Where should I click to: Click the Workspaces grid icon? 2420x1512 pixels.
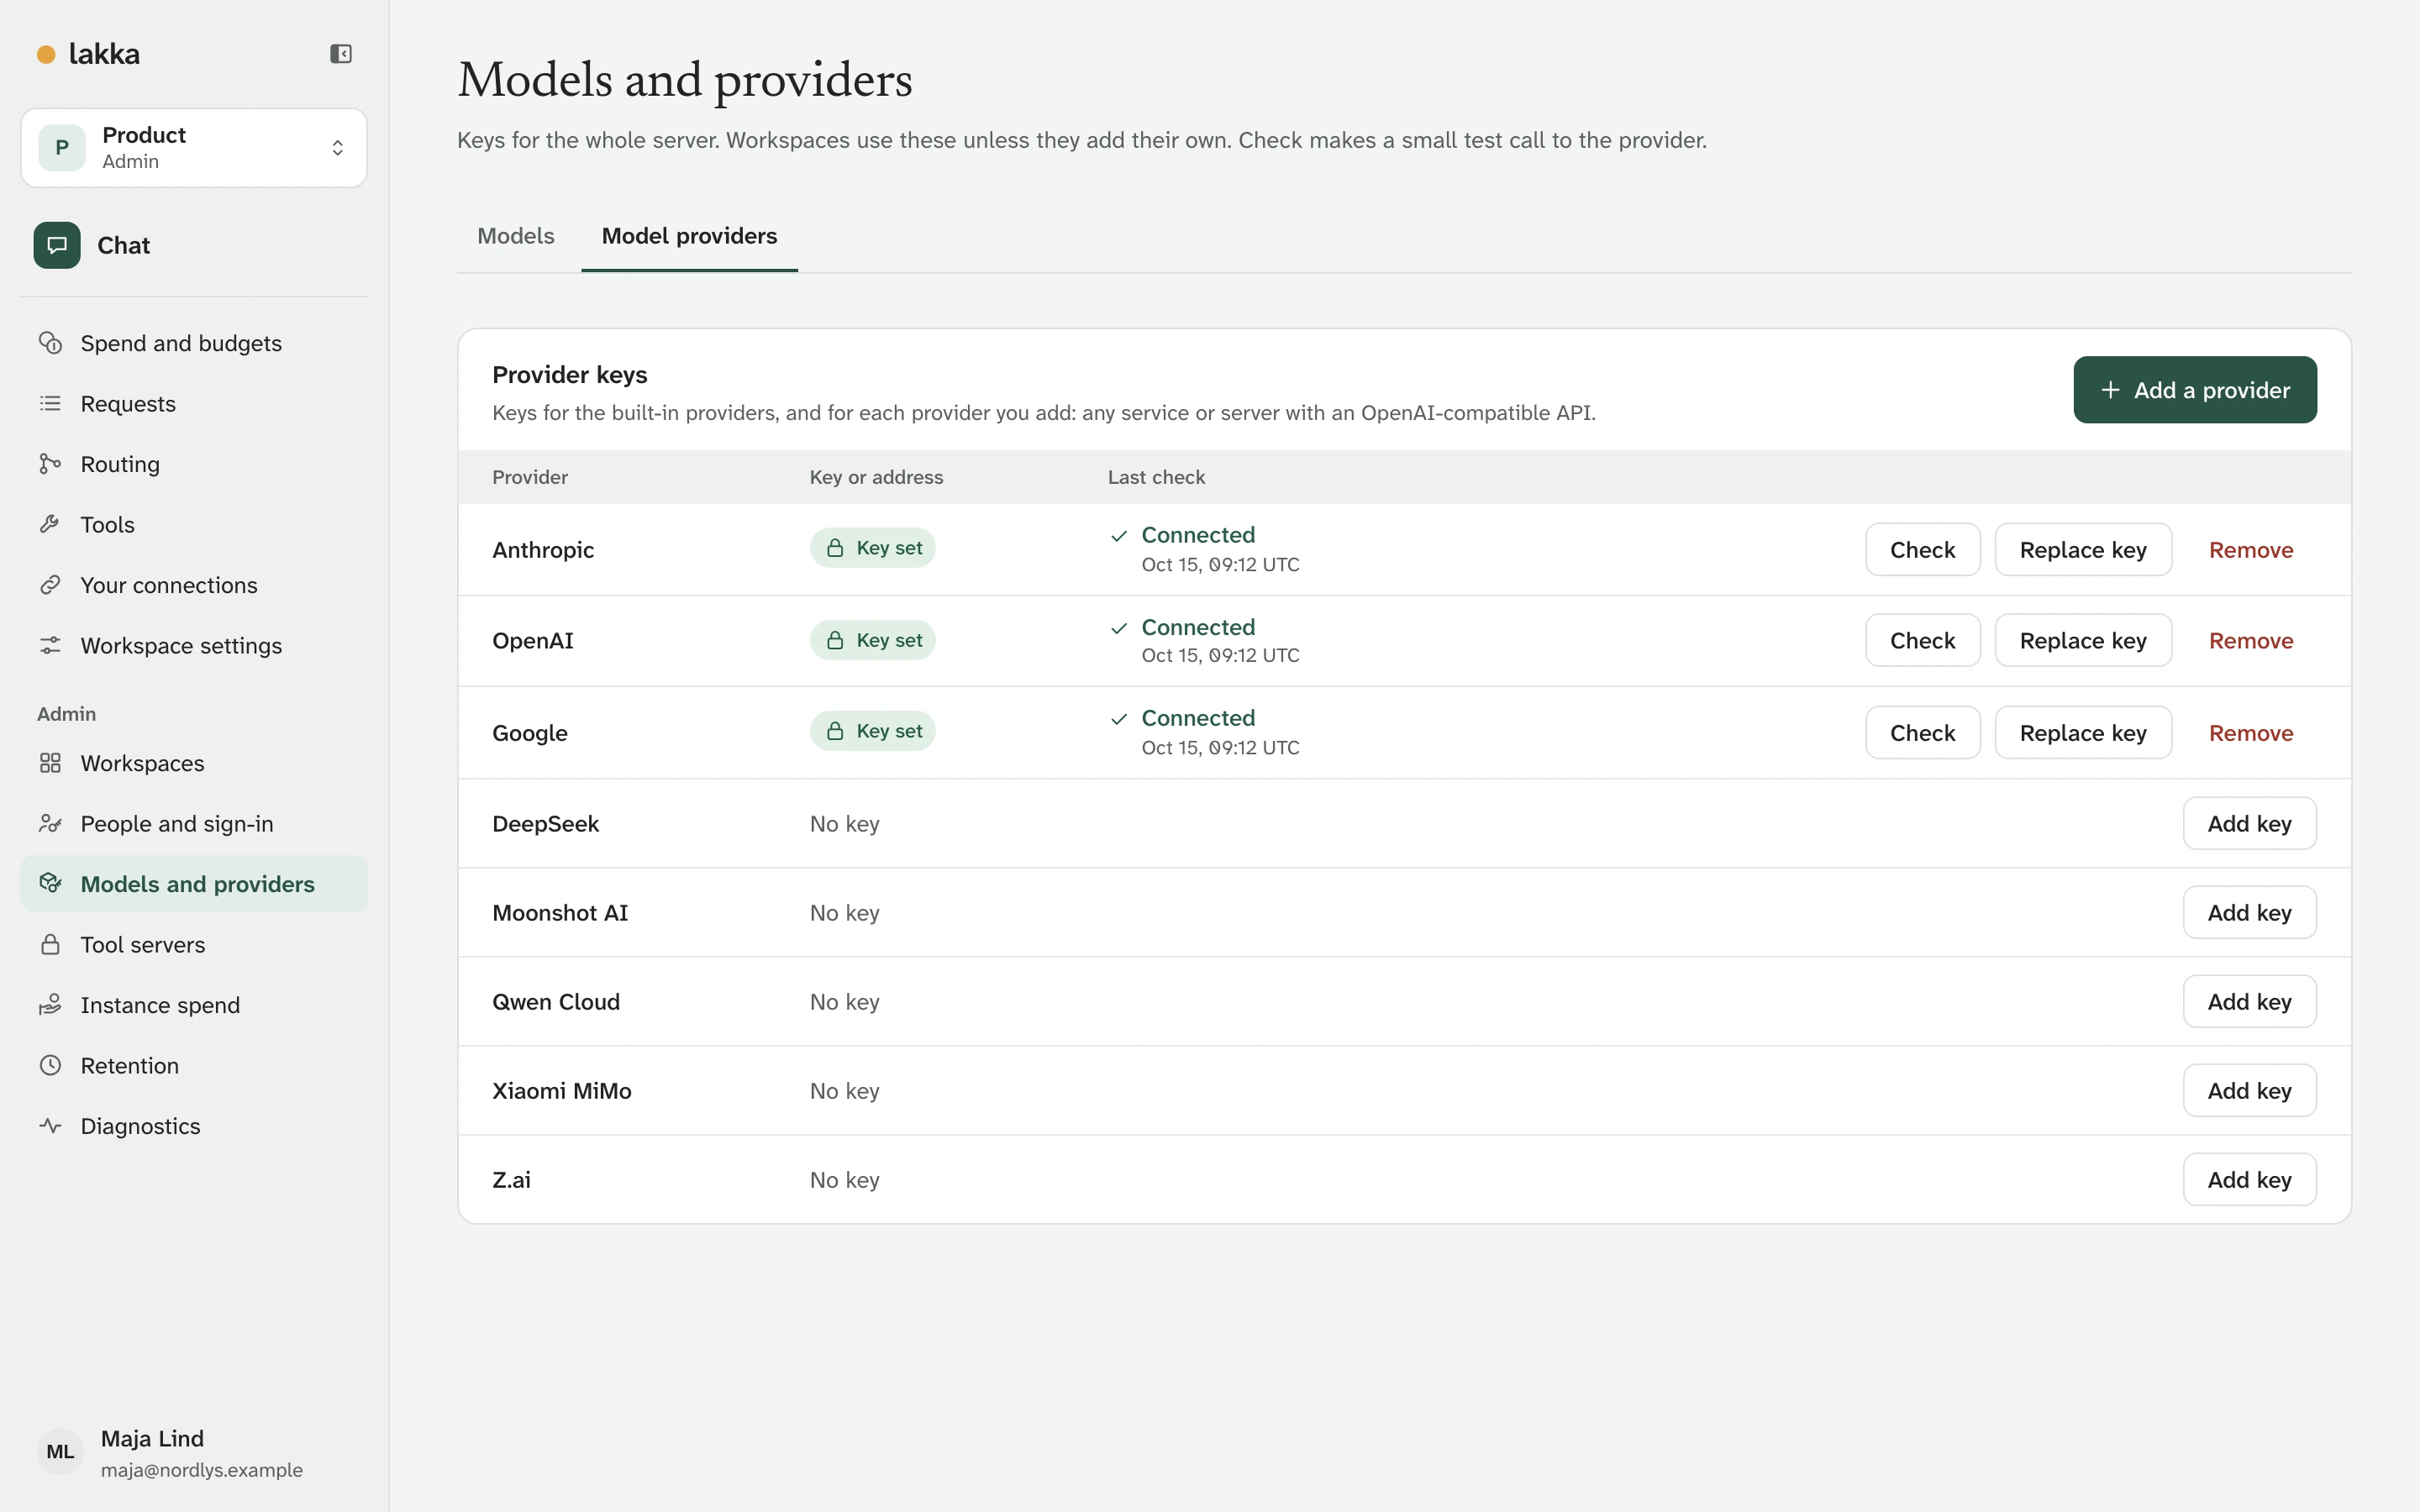coord(50,763)
